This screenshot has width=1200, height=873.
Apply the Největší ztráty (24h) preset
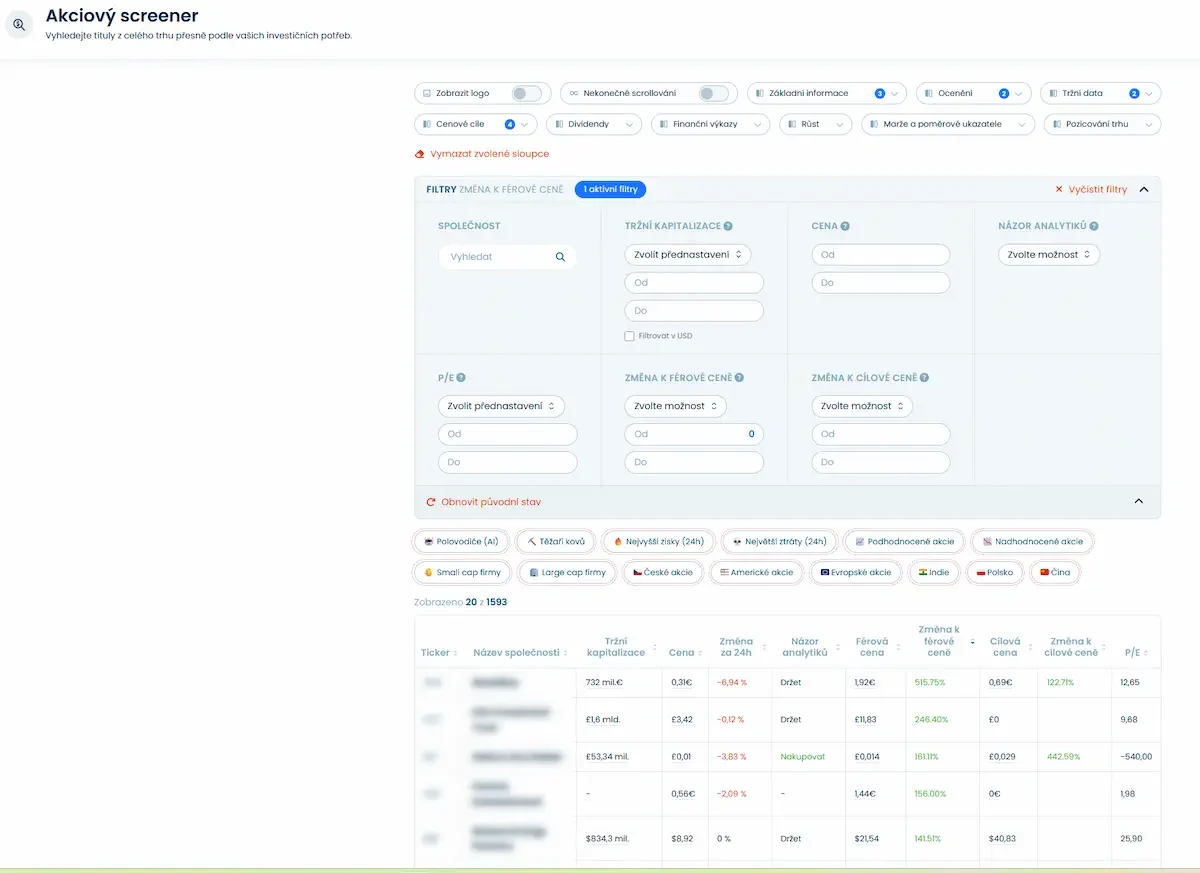pyautogui.click(x=778, y=542)
